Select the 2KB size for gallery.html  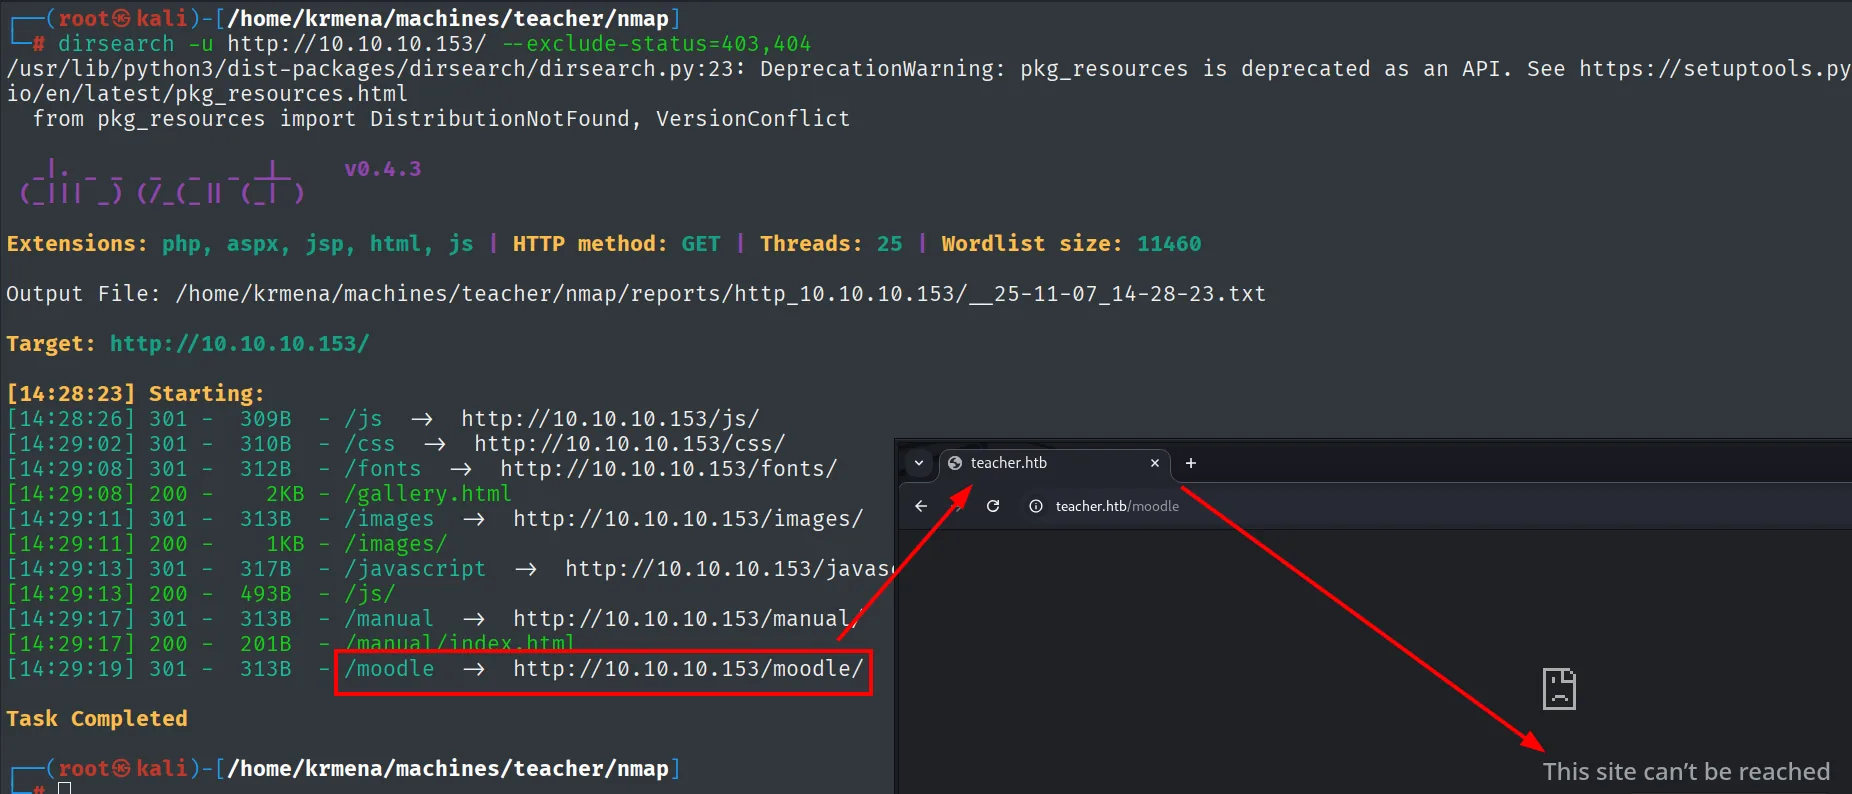coord(285,494)
